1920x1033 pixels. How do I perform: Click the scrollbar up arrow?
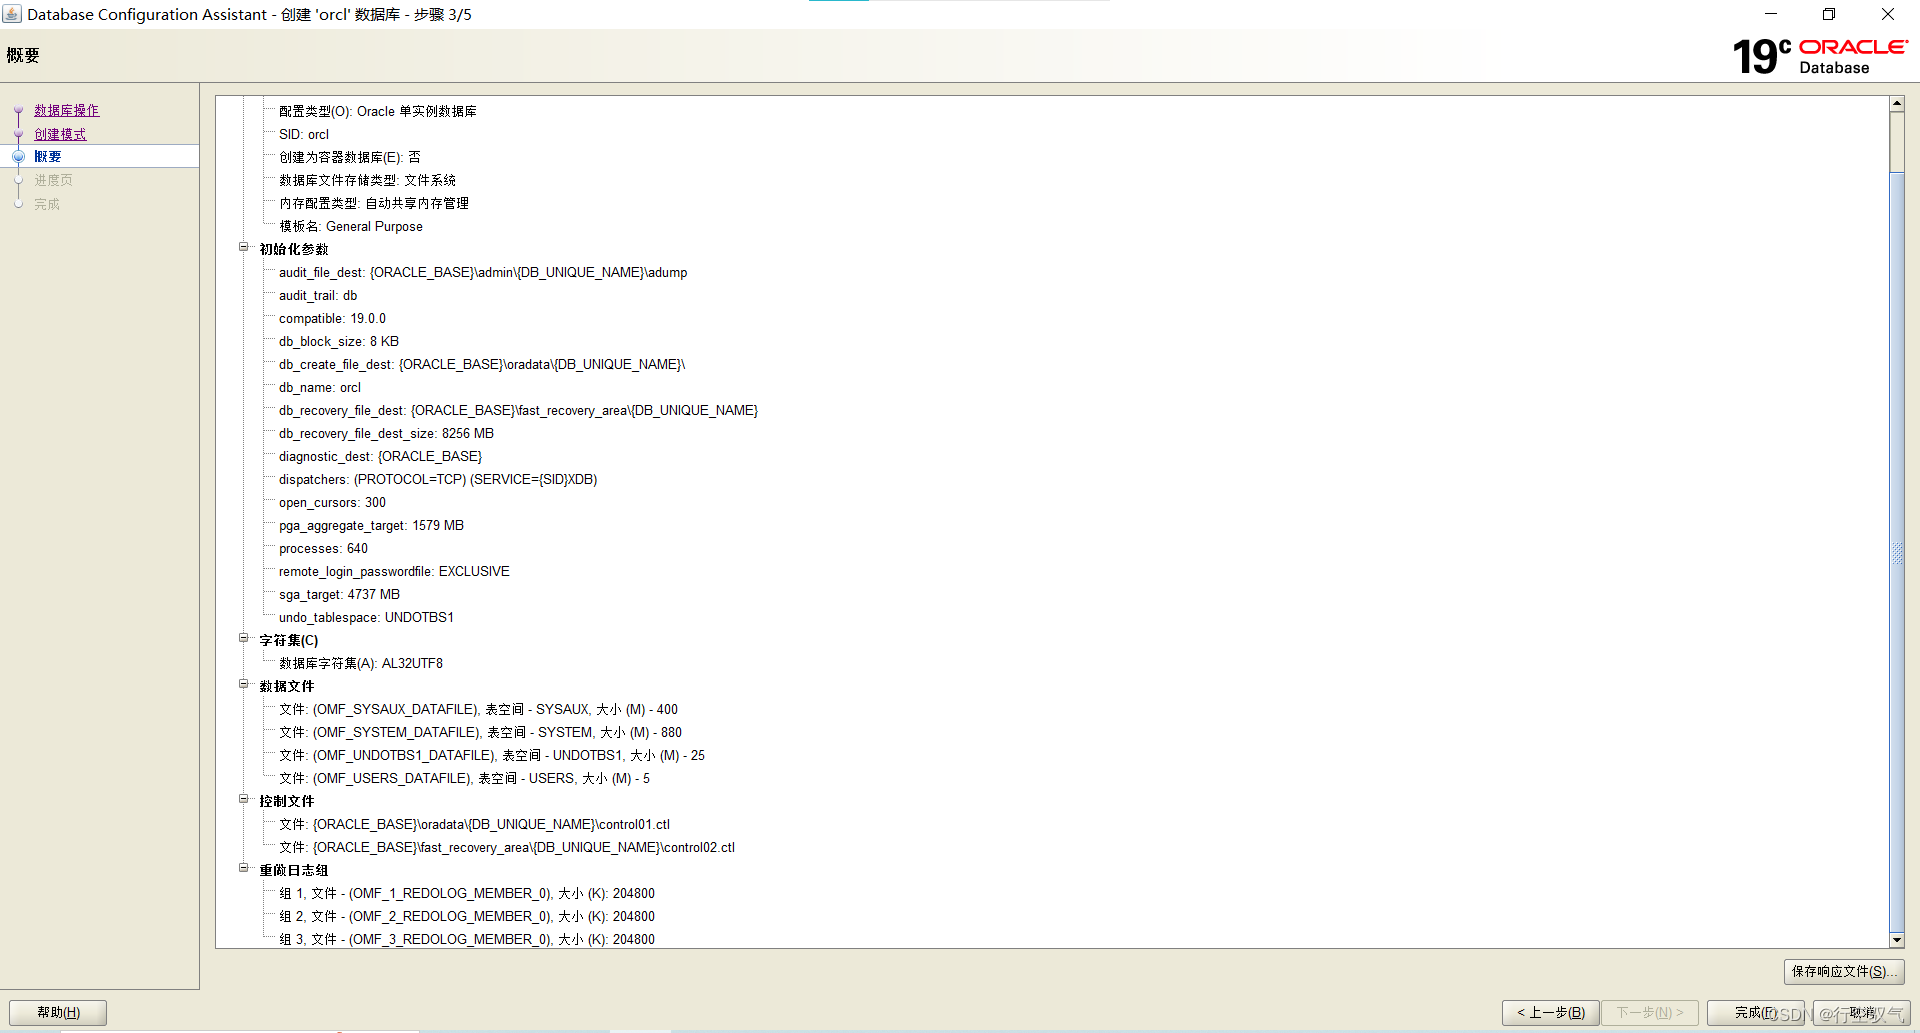(x=1897, y=104)
